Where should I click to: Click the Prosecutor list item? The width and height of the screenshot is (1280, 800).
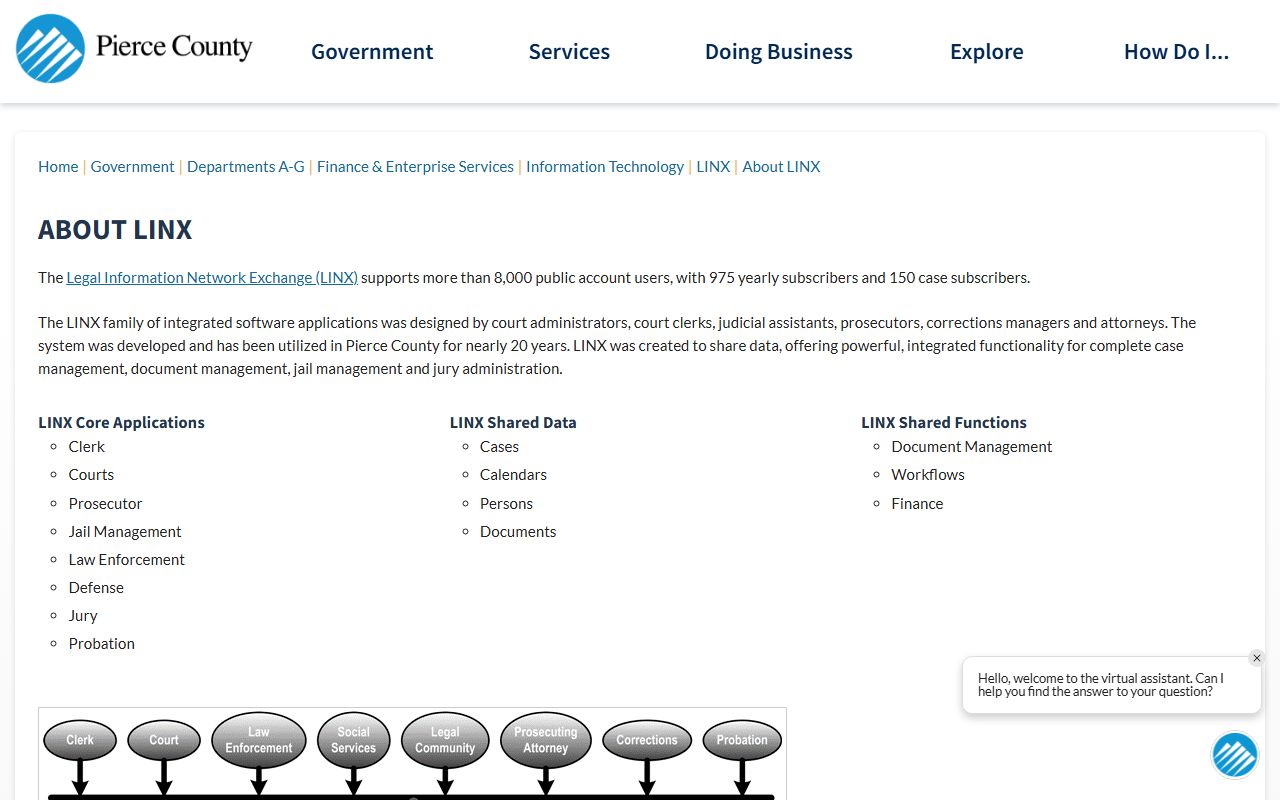coord(105,504)
